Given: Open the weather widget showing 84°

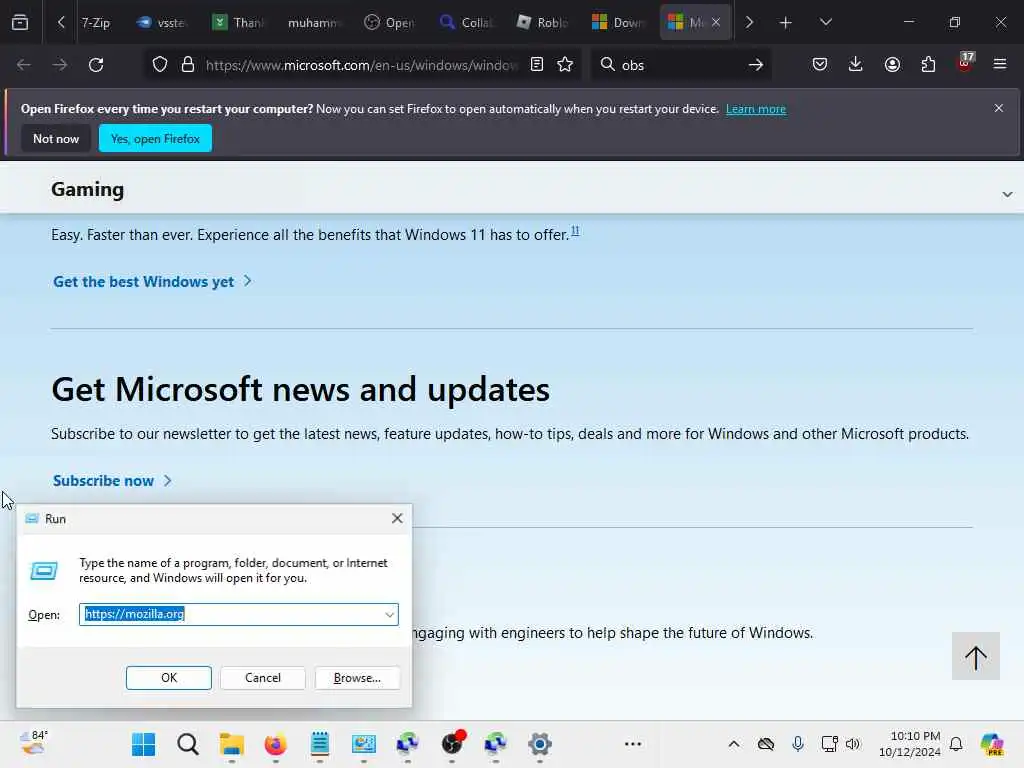Looking at the screenshot, I should [34, 743].
